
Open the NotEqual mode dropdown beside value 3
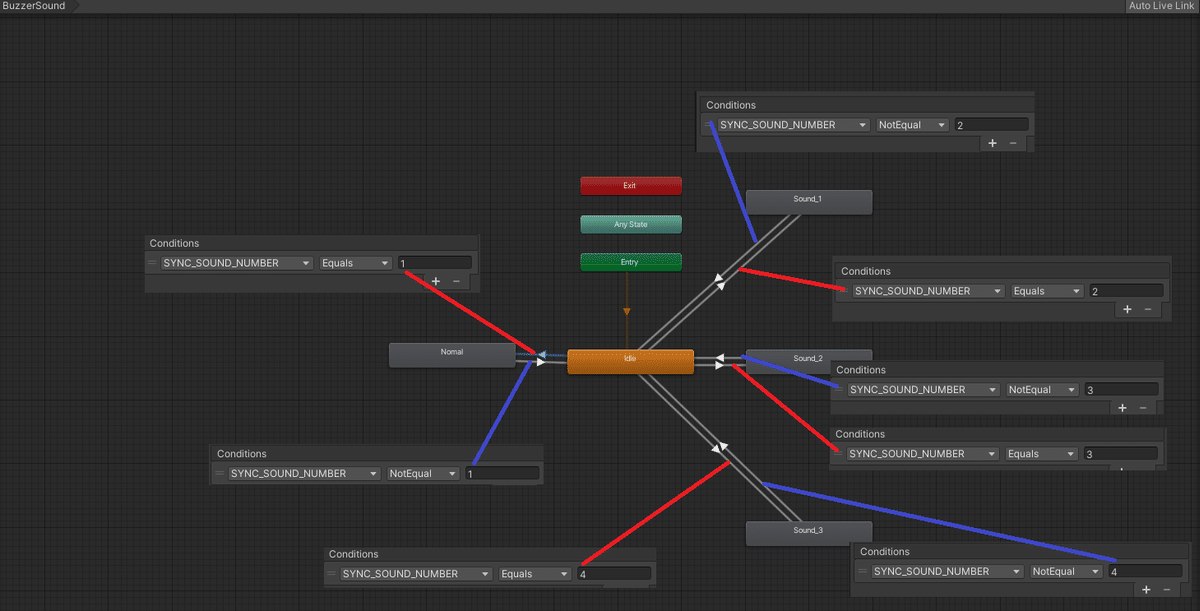click(1042, 389)
